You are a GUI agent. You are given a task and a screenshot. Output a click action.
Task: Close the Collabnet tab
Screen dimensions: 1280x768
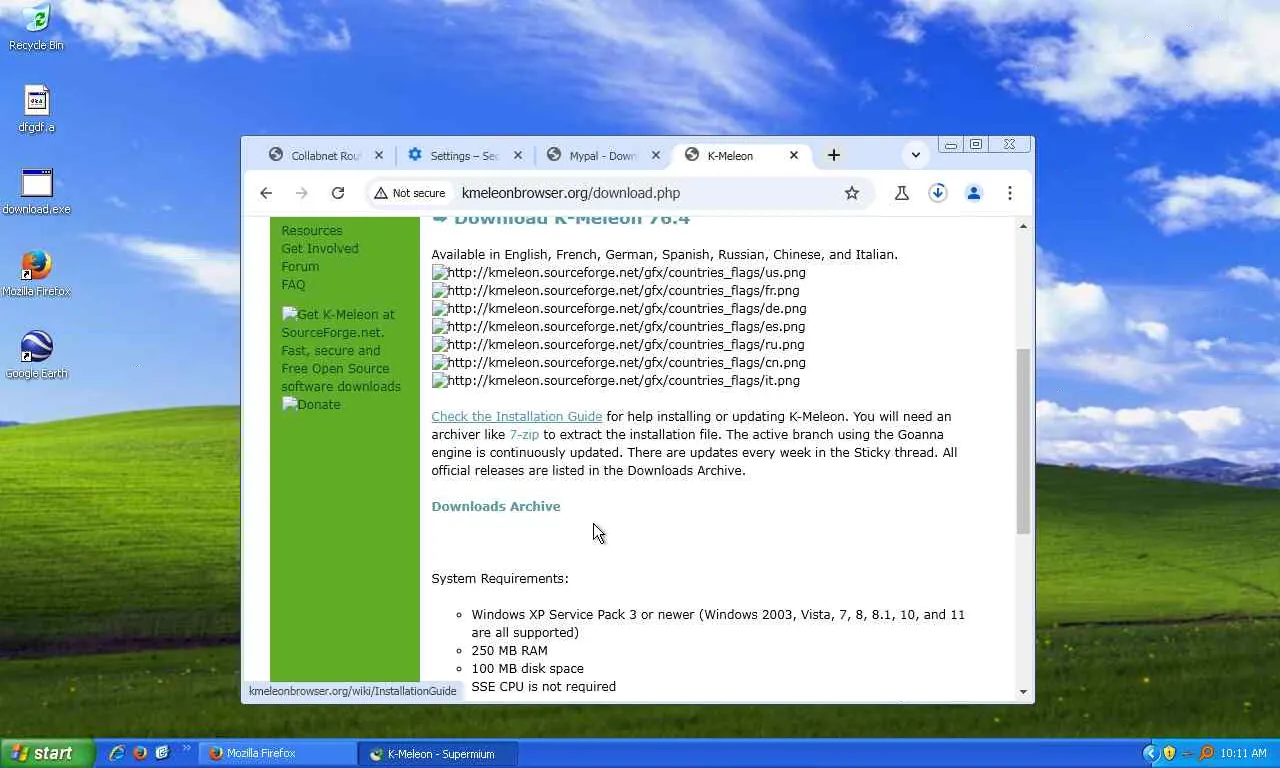tap(379, 156)
